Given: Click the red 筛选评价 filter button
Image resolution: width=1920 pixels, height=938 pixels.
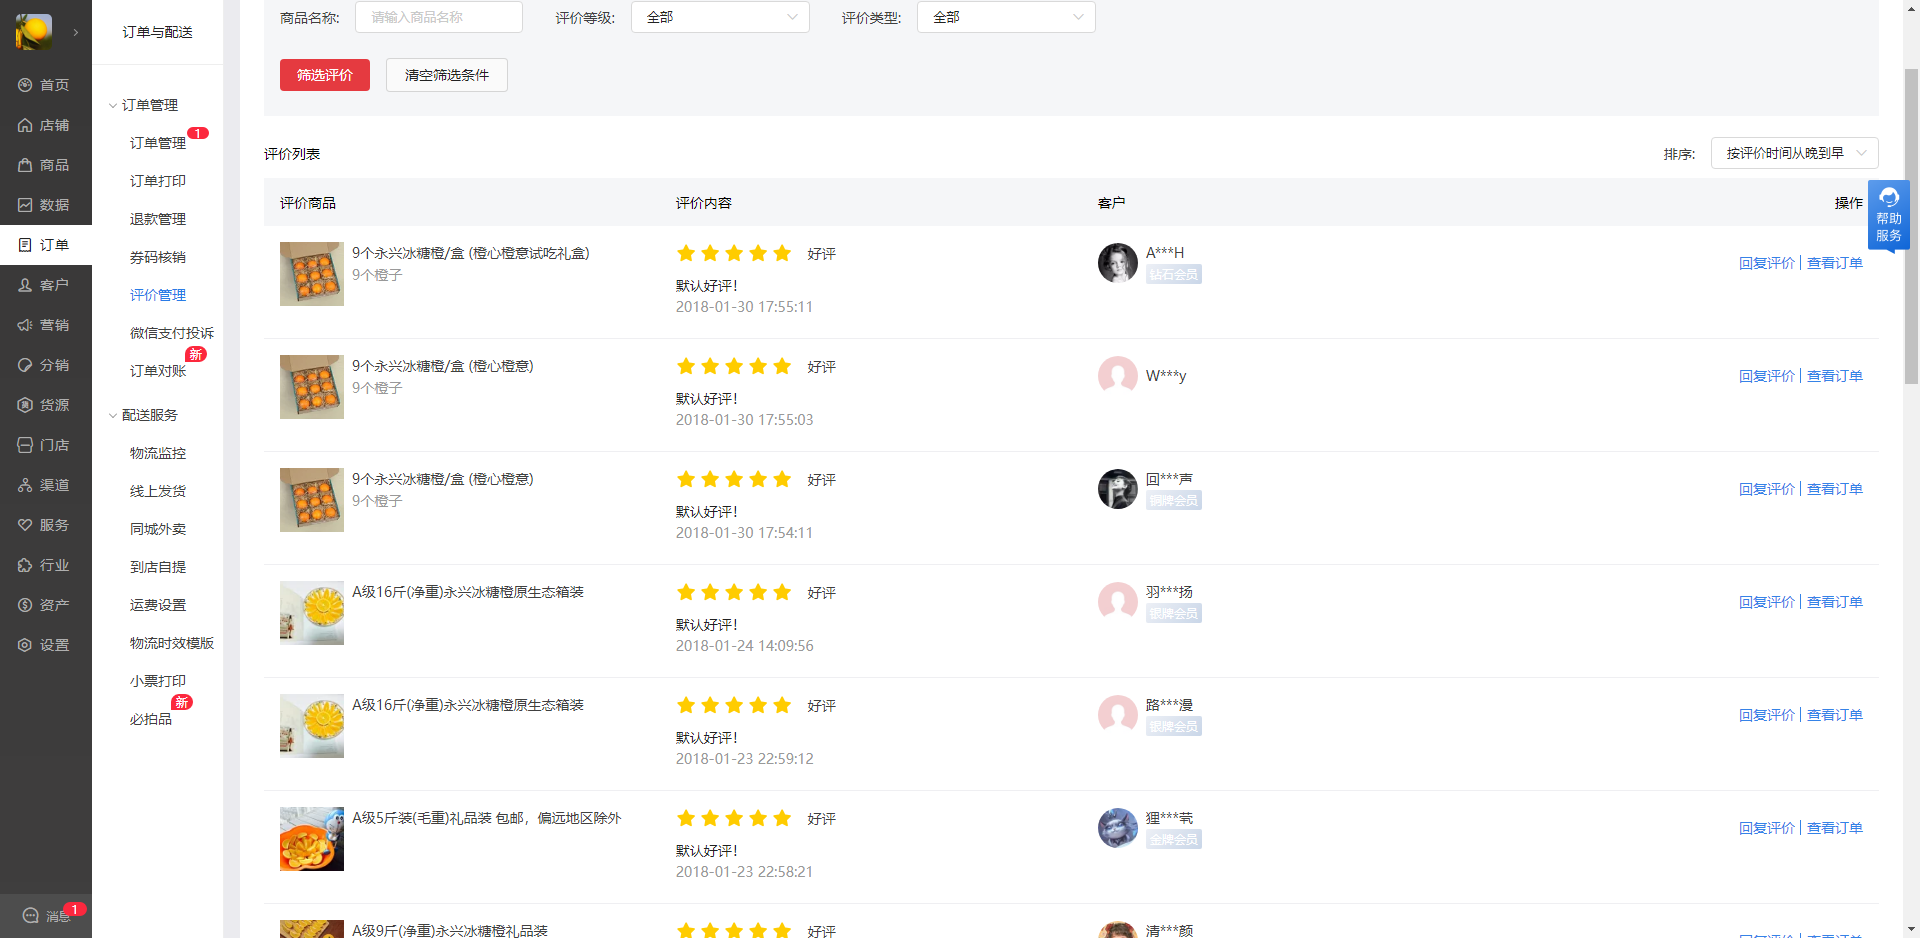Looking at the screenshot, I should pos(325,75).
